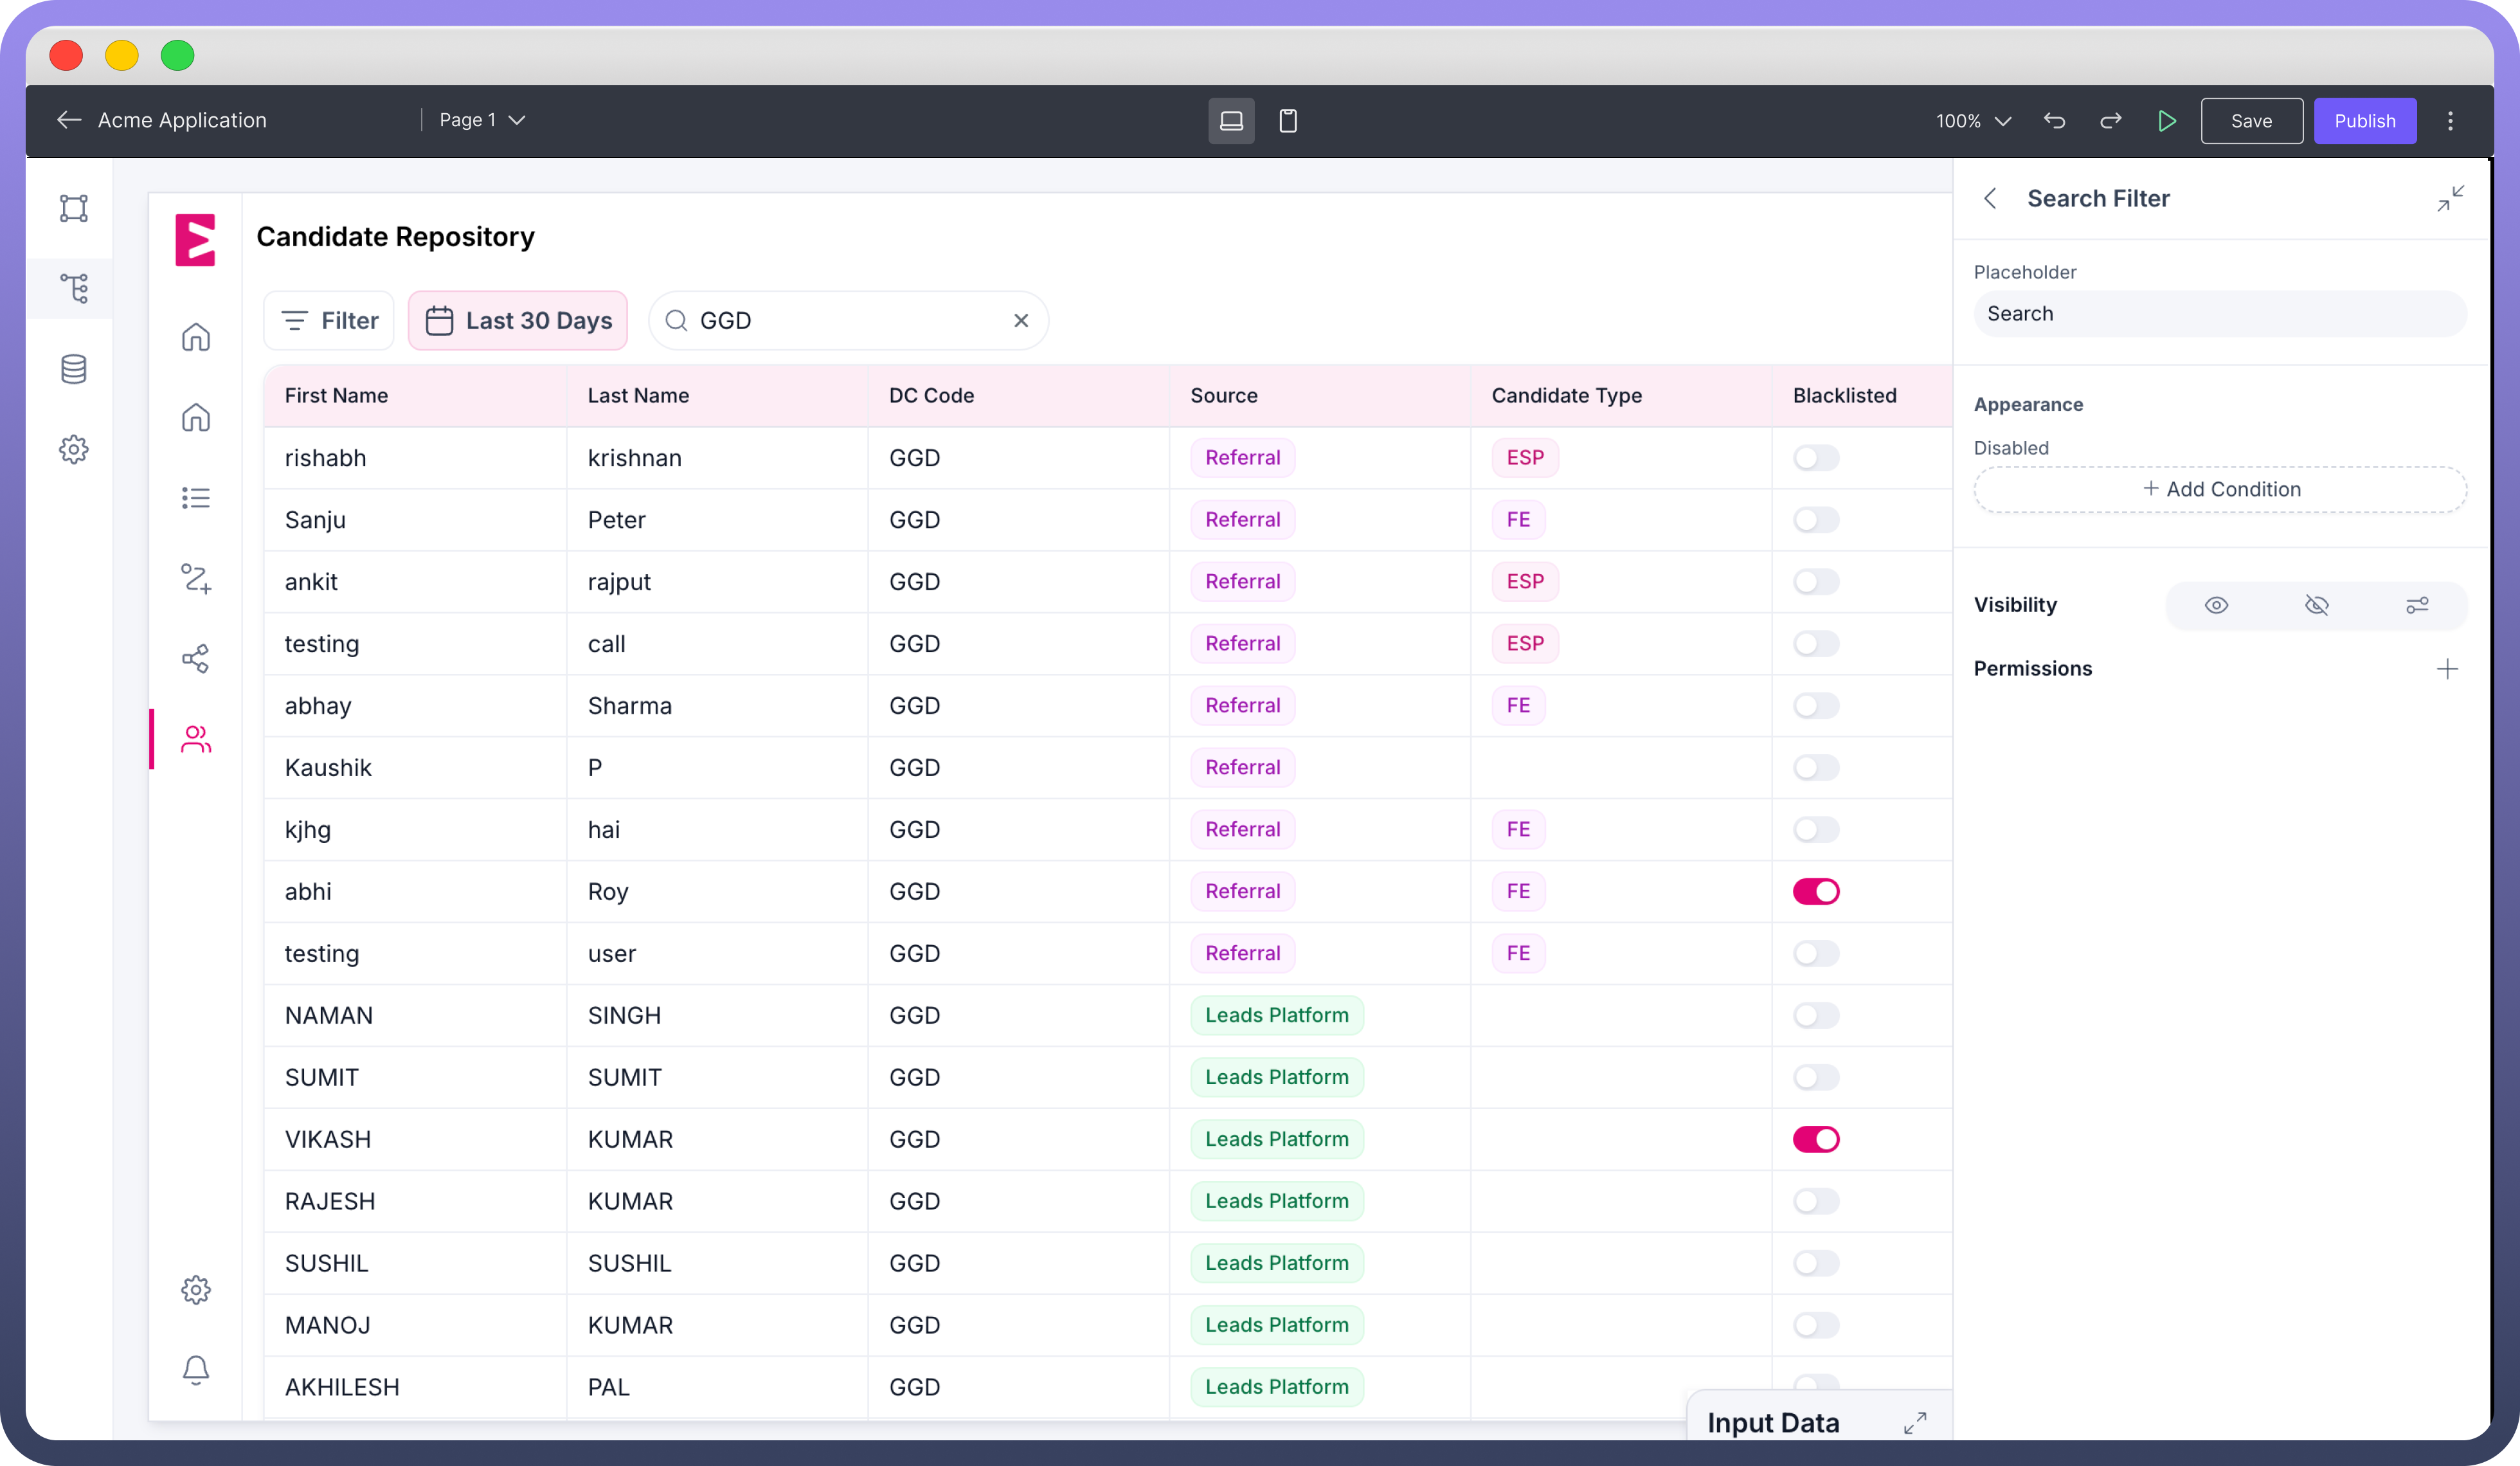The image size is (2520, 1466).
Task: Open the Last 30 Days date filter
Action: 518,321
